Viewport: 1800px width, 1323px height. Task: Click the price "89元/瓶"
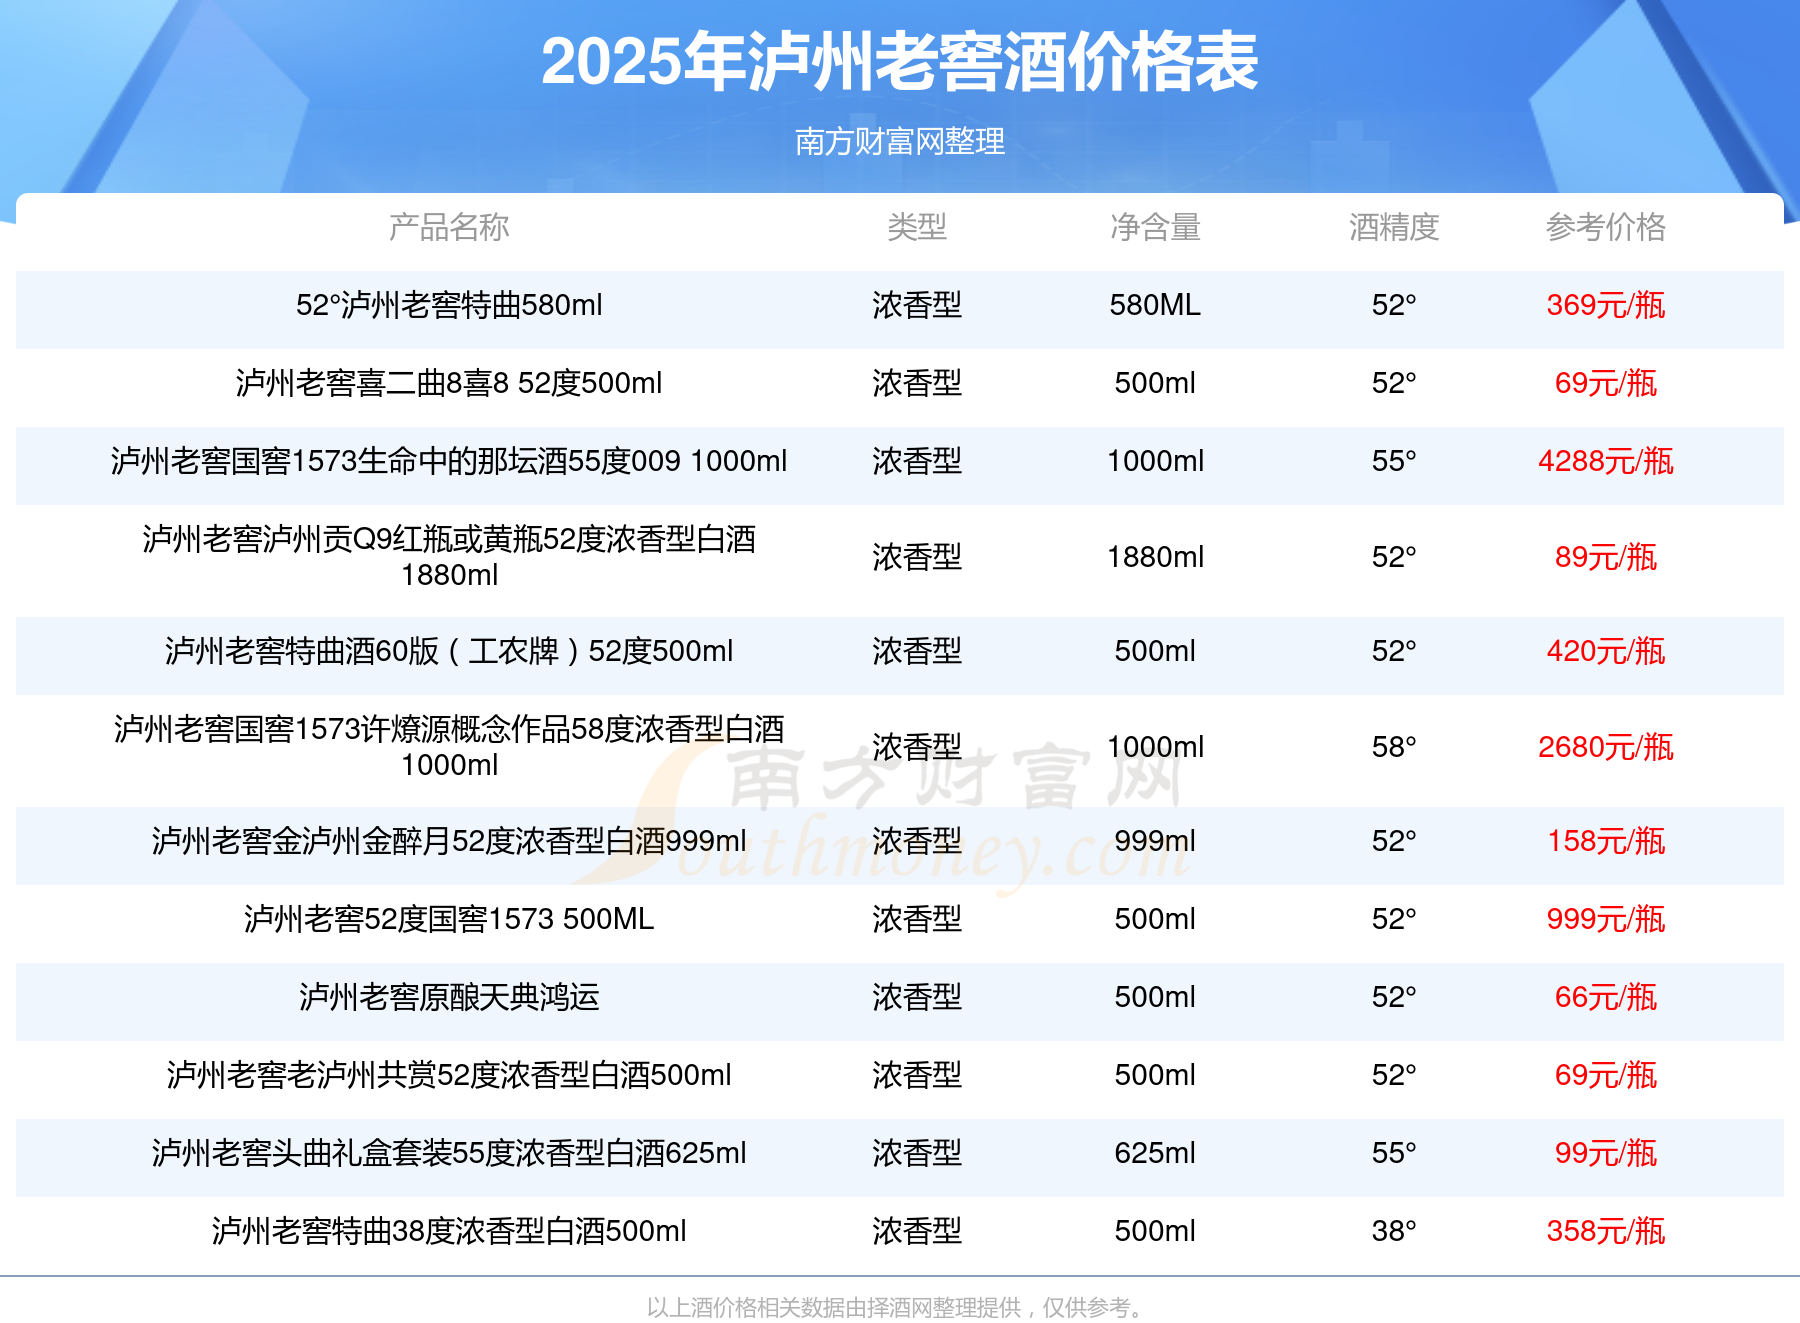pos(1606,557)
